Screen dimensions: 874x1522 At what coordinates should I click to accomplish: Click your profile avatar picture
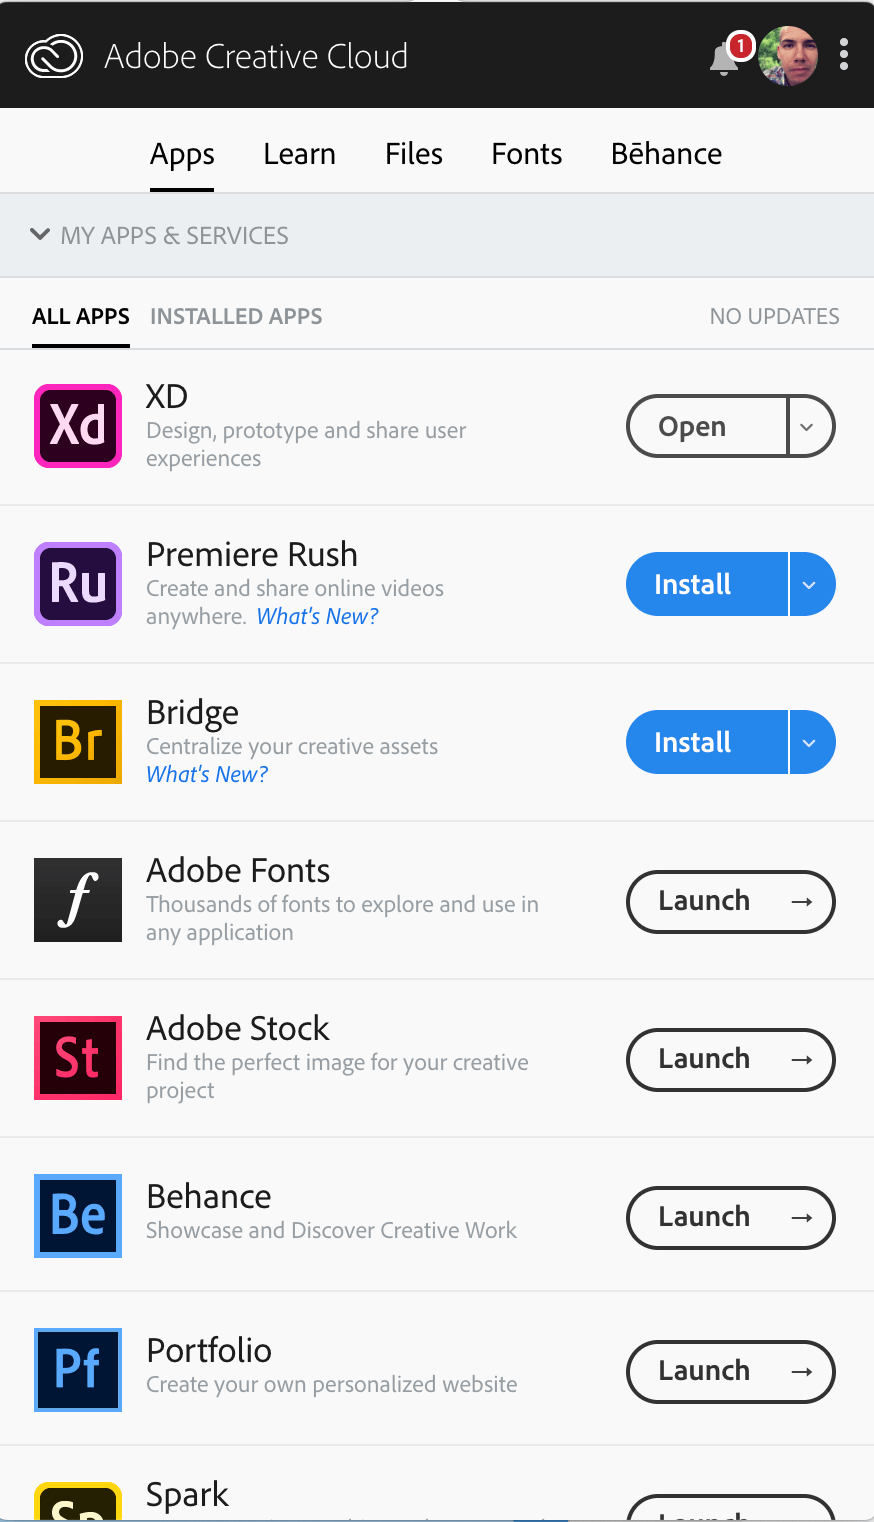point(788,56)
